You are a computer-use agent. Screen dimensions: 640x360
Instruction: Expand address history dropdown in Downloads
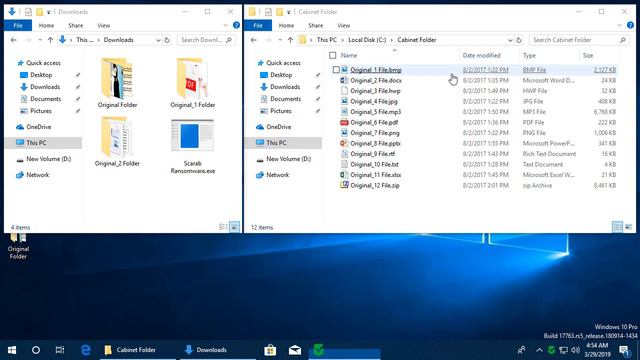point(158,40)
